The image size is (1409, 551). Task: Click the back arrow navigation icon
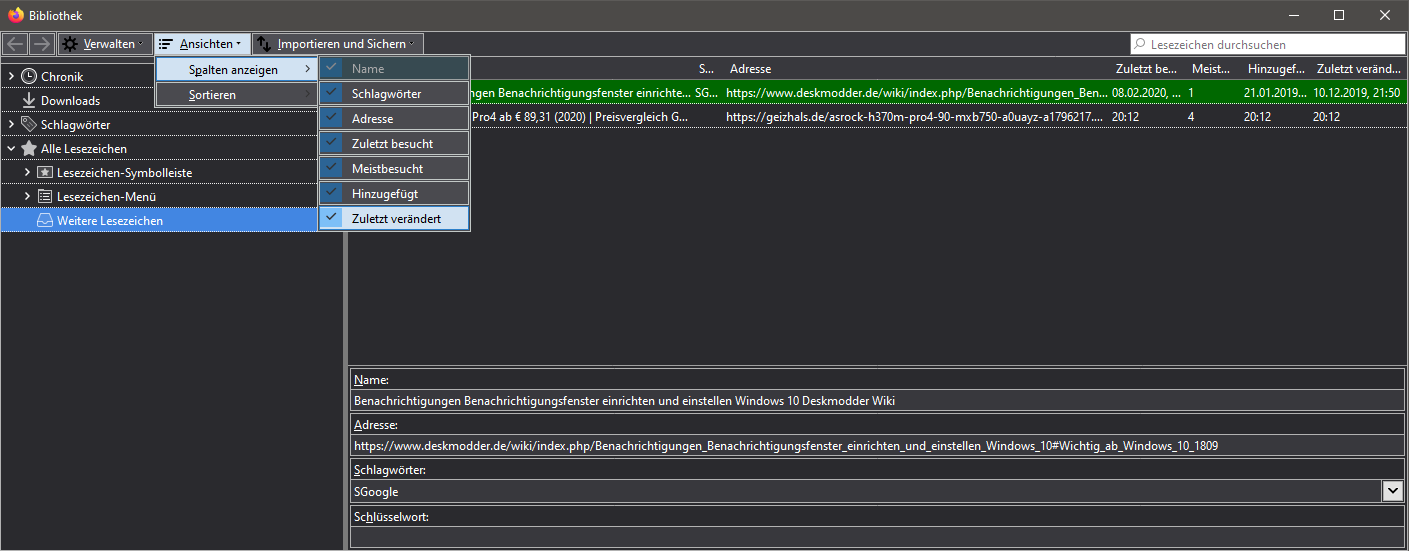pos(15,44)
